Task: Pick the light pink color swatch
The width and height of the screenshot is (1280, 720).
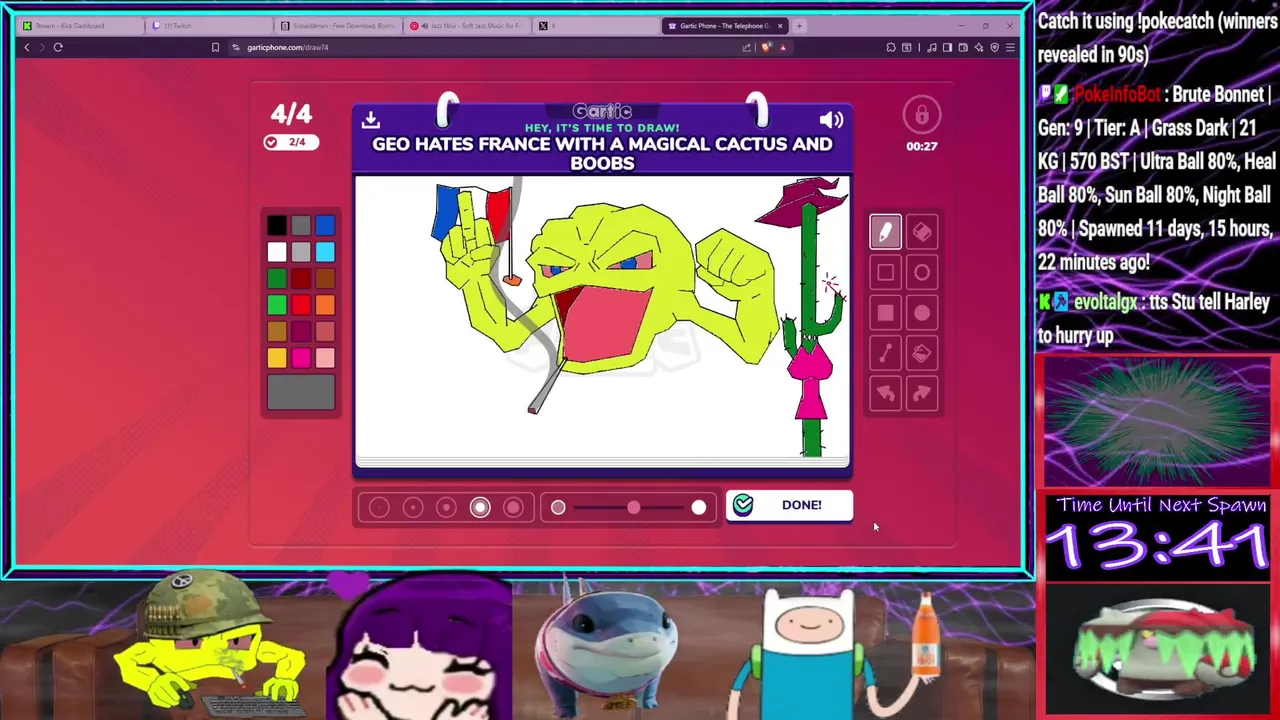Action: (x=325, y=358)
